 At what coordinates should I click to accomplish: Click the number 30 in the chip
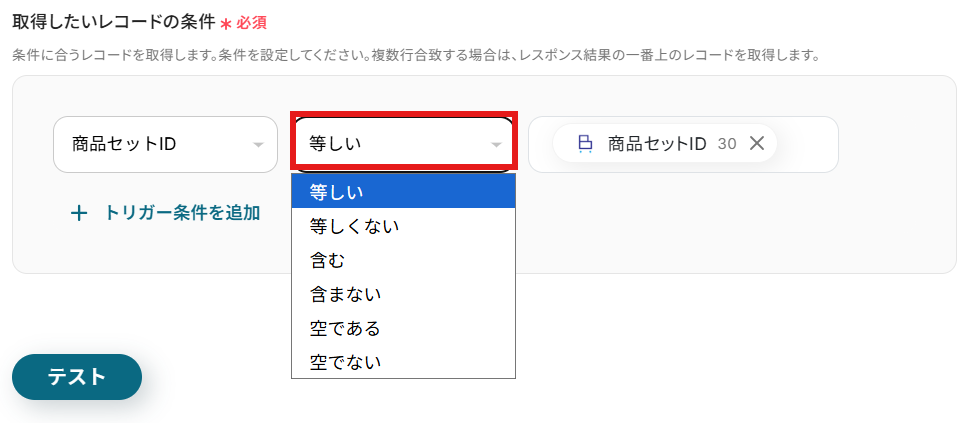pyautogui.click(x=727, y=144)
